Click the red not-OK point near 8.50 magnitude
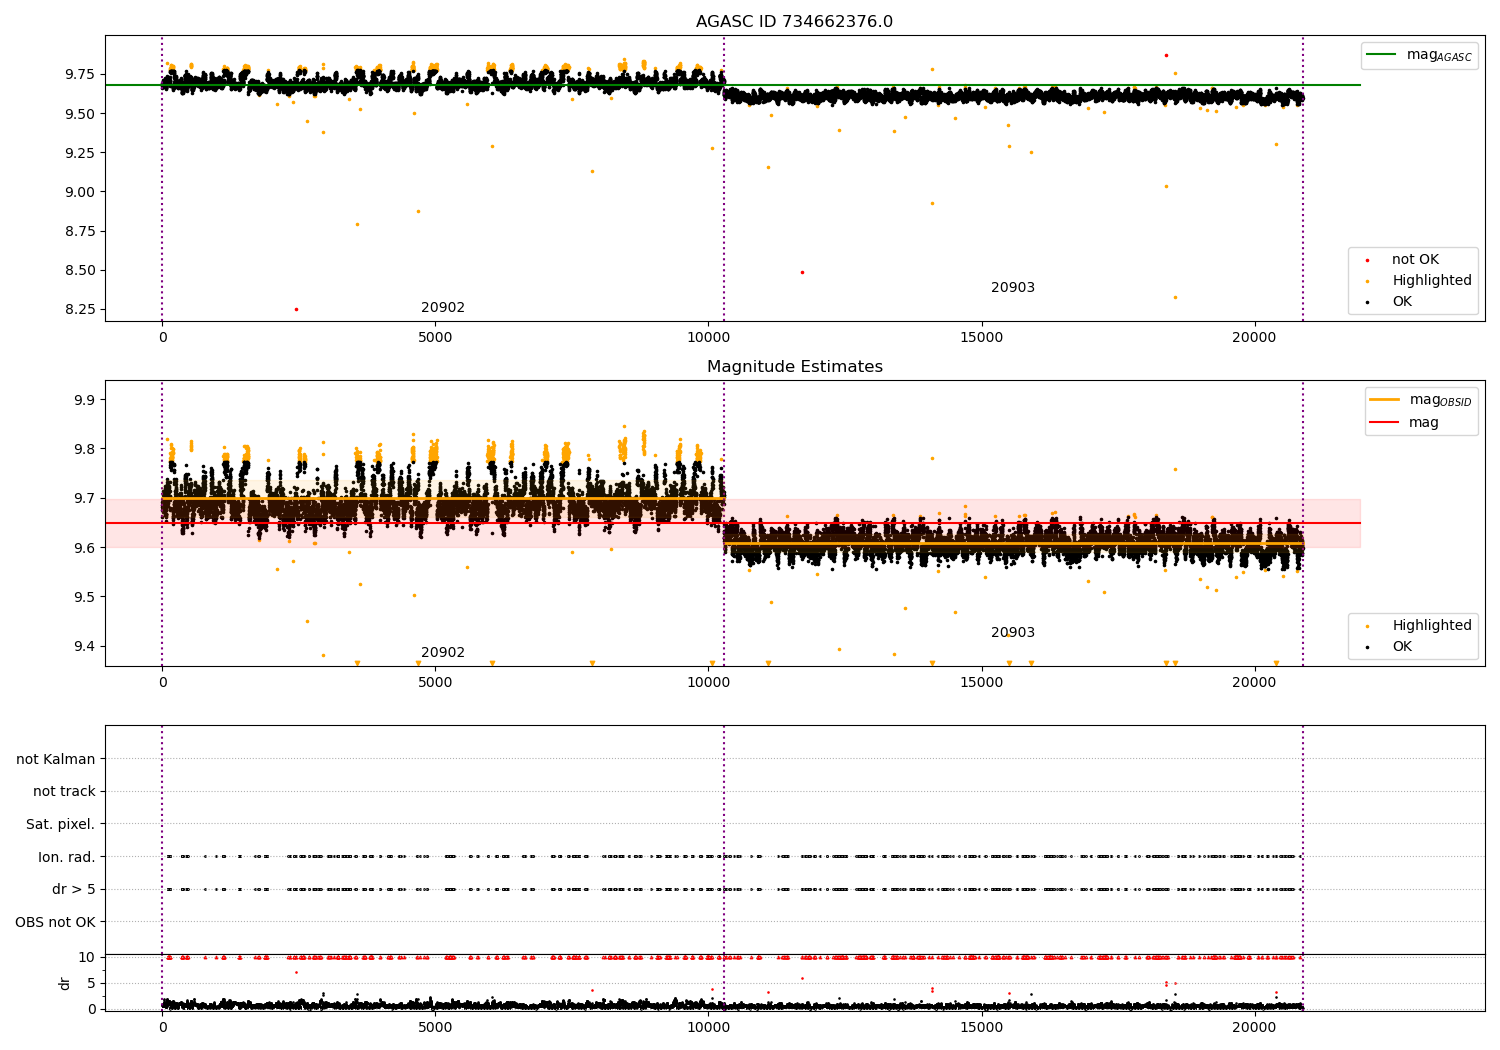 pyautogui.click(x=802, y=272)
